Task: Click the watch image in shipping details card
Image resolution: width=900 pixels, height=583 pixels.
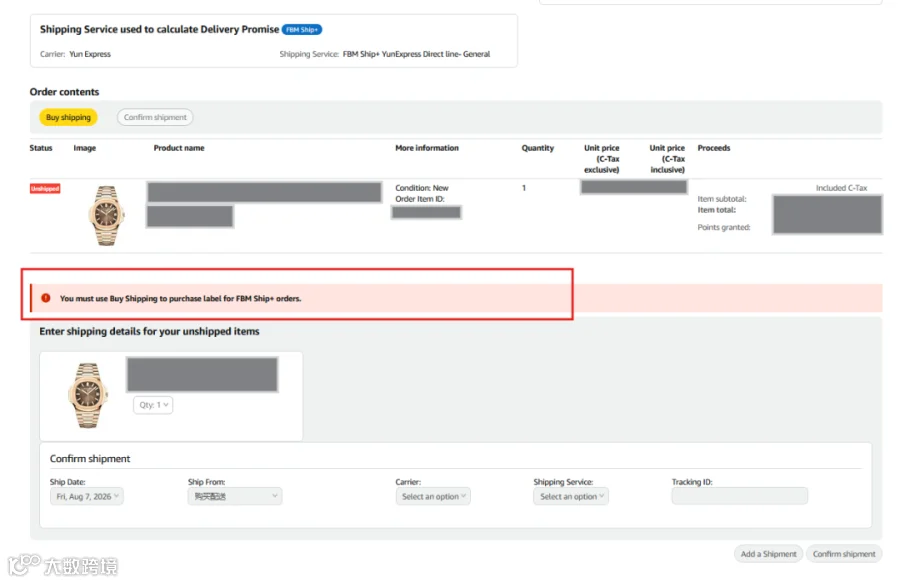Action: click(x=88, y=395)
